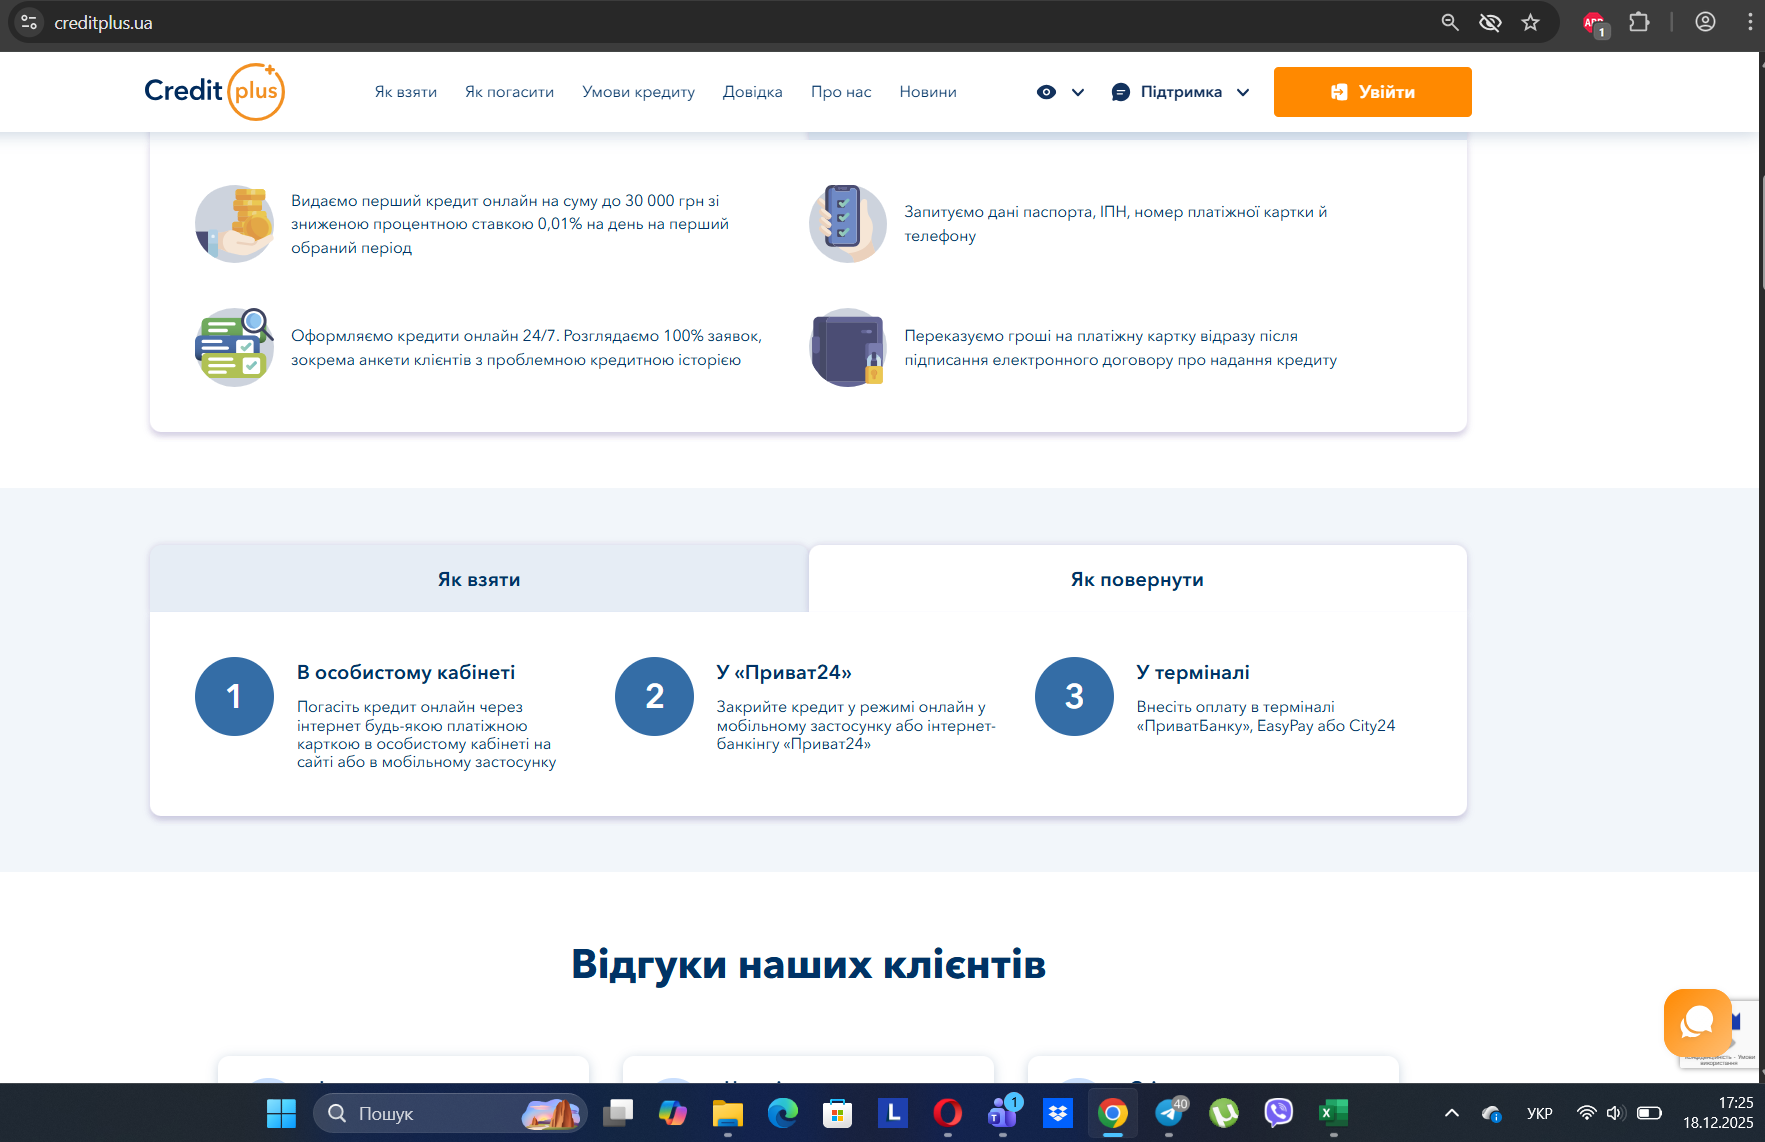Click text starting 'Внесіть оплату в терміналі'
Image resolution: width=1765 pixels, height=1142 pixels.
point(1266,716)
